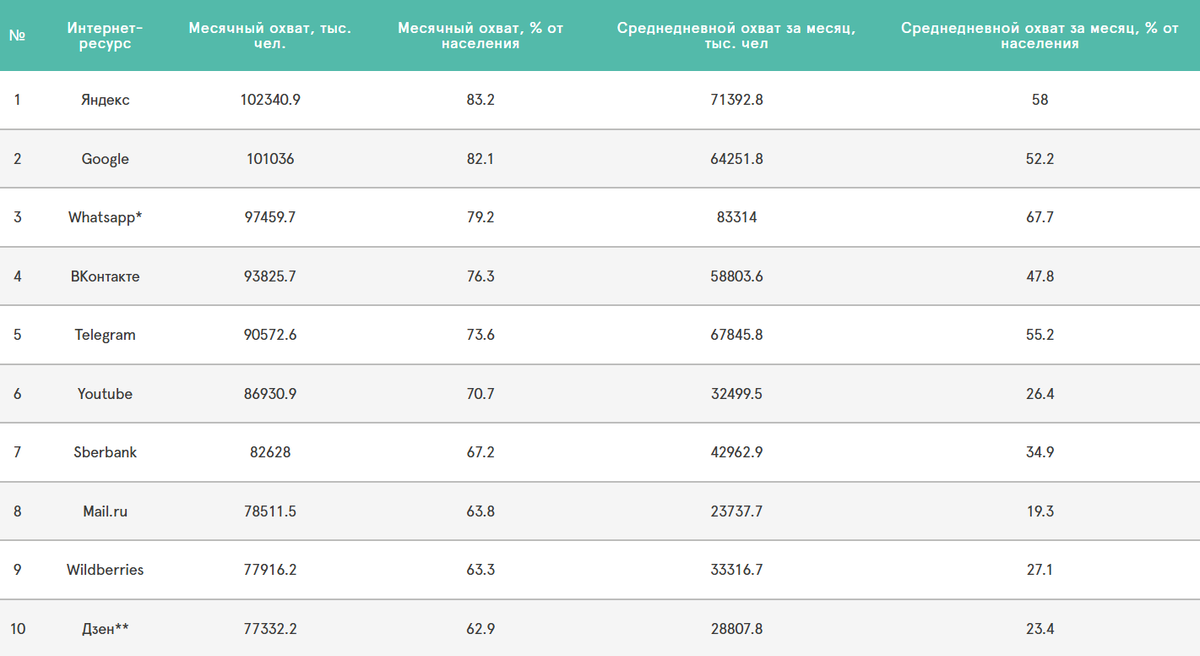Click the 'Месячный охват, % от населения' header
Viewport: 1200px width, 656px height.
(481, 36)
